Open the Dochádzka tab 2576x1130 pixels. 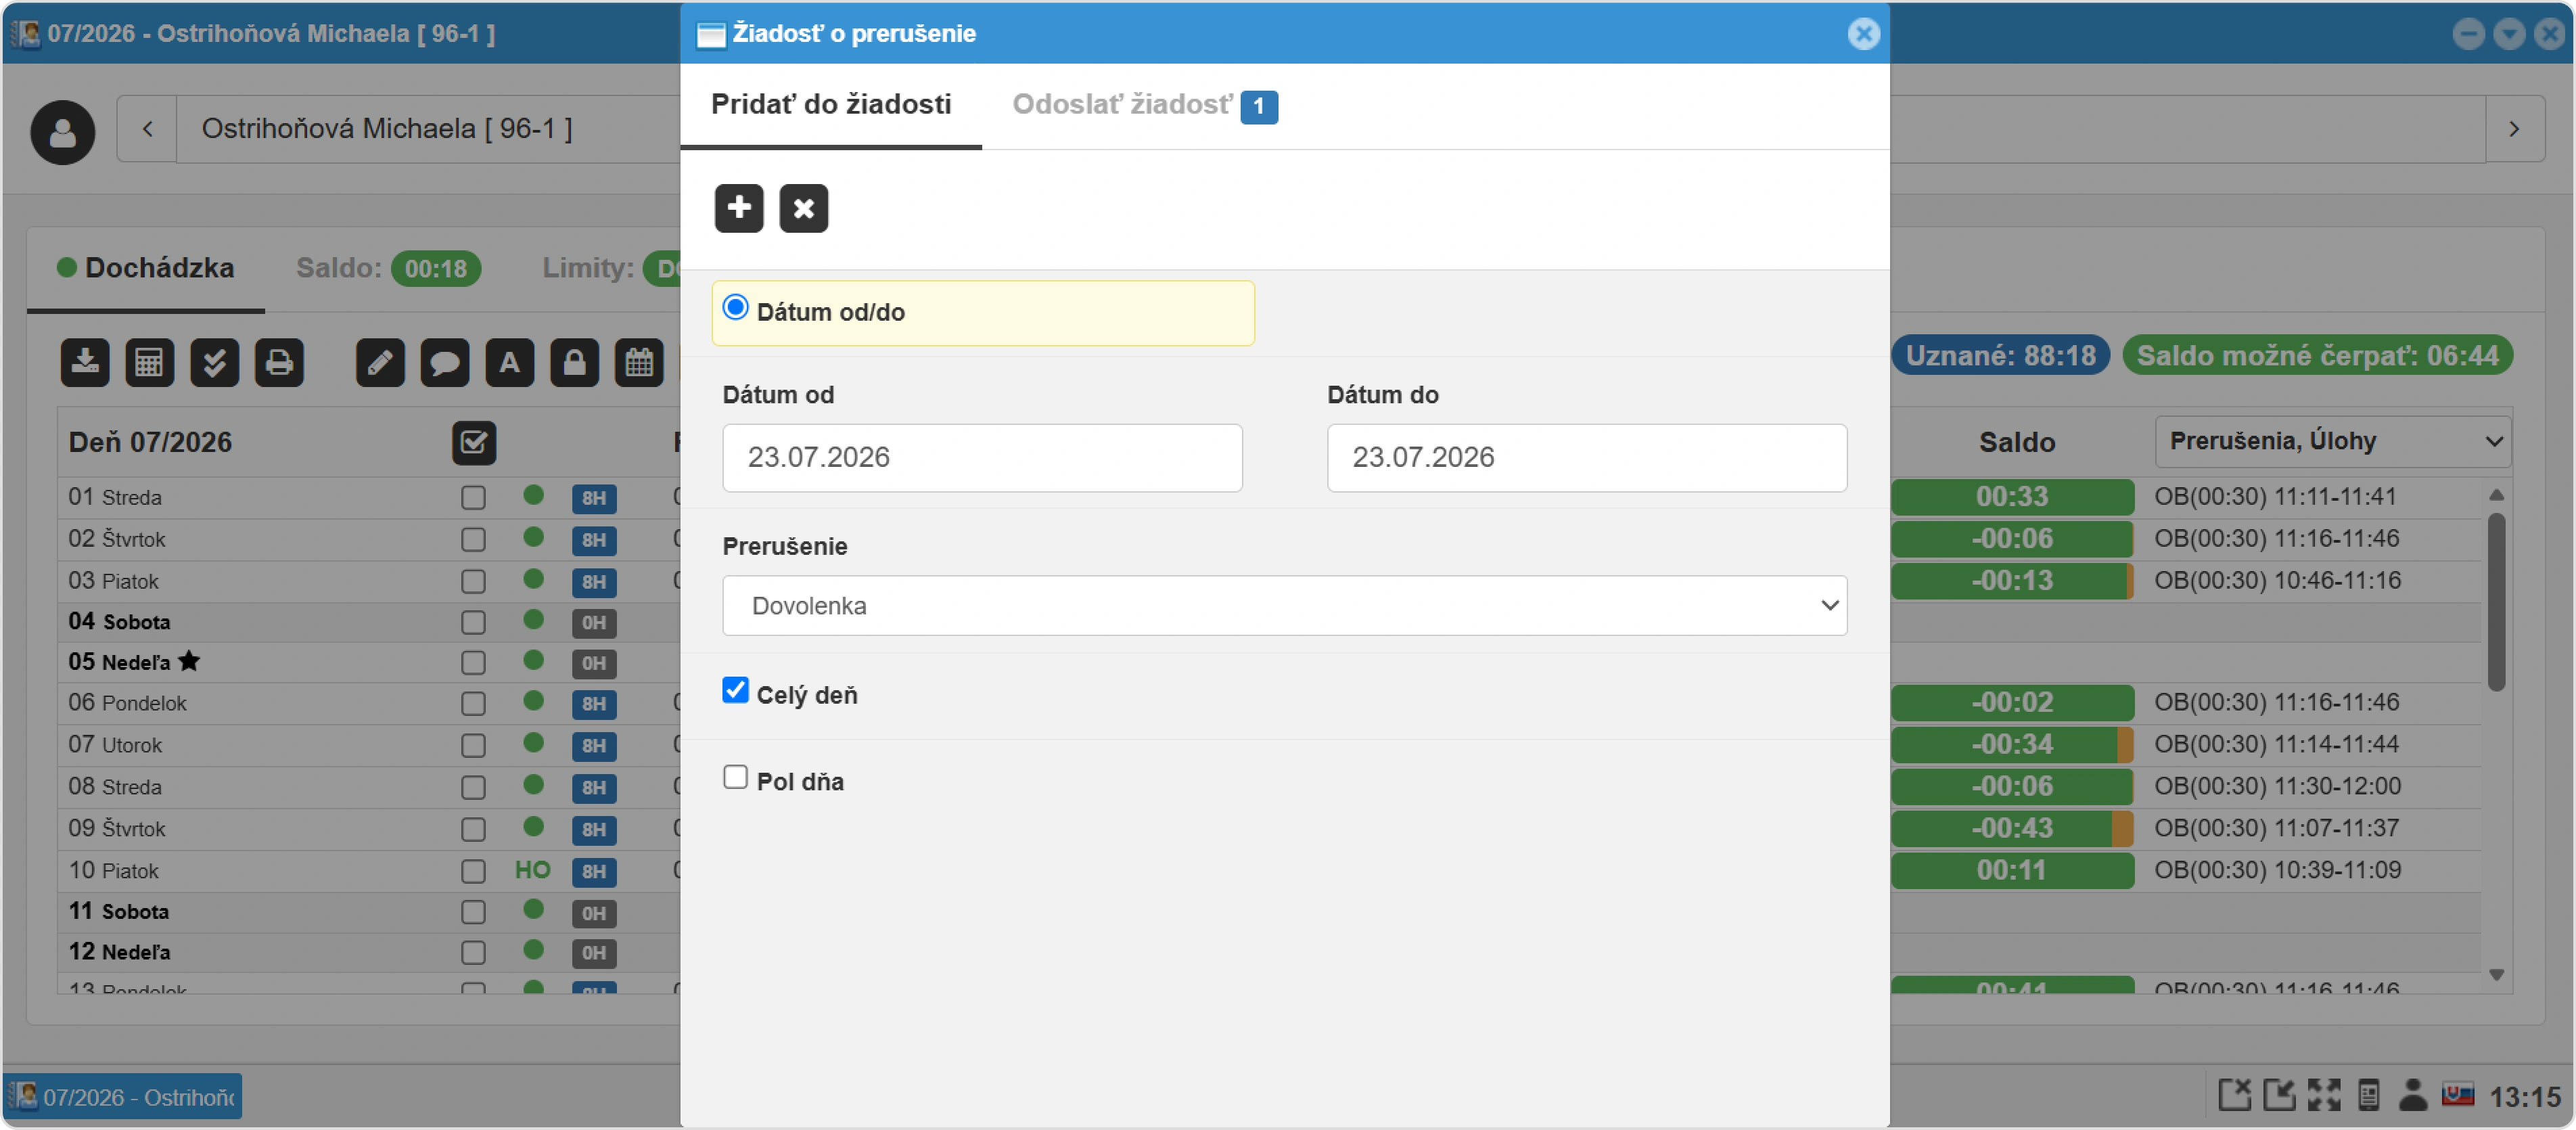[x=146, y=268]
